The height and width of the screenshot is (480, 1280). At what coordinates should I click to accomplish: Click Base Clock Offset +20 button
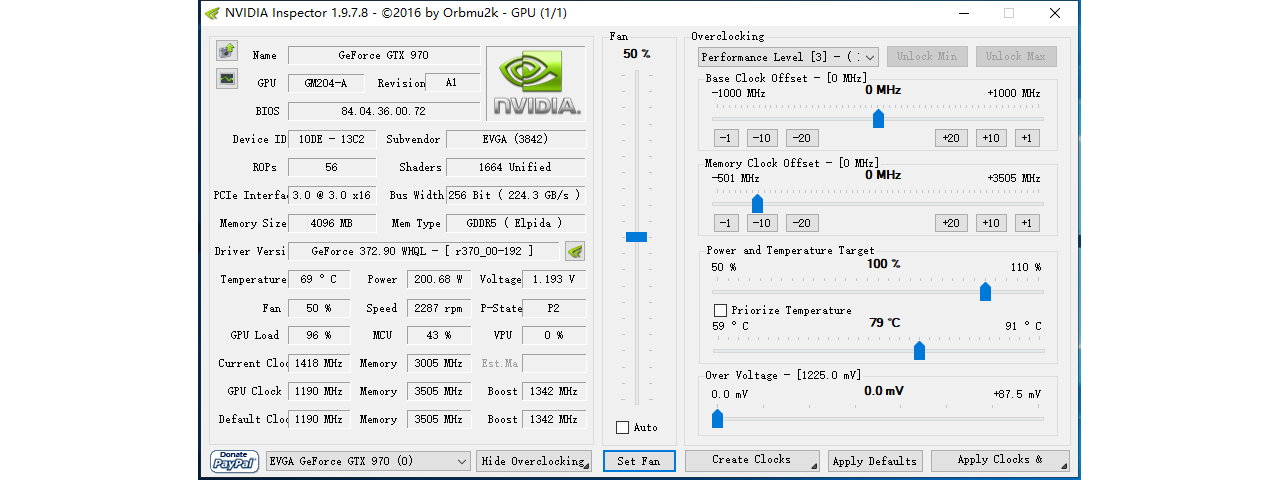[951, 138]
